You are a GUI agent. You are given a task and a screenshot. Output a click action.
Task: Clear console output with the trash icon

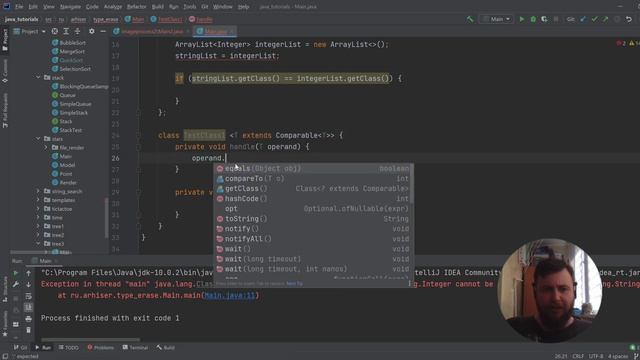[29, 330]
